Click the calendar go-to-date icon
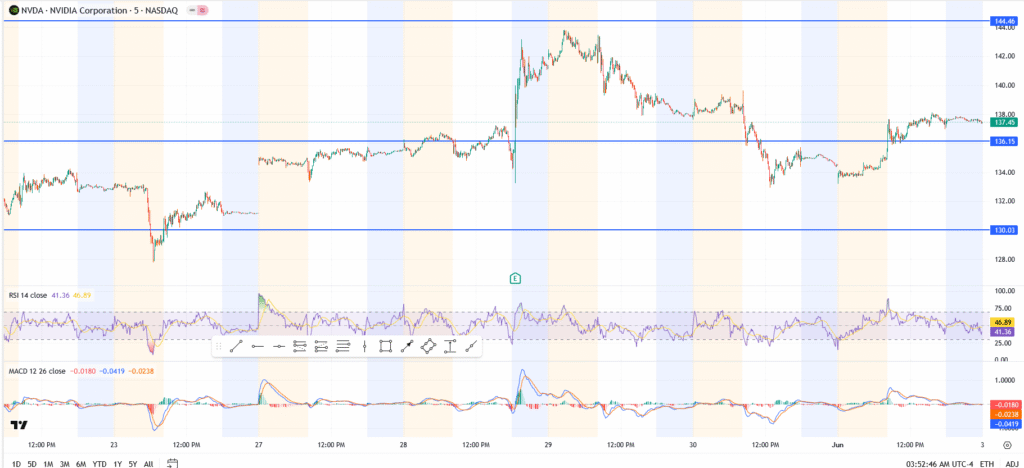1024x468 pixels. click(x=172, y=463)
